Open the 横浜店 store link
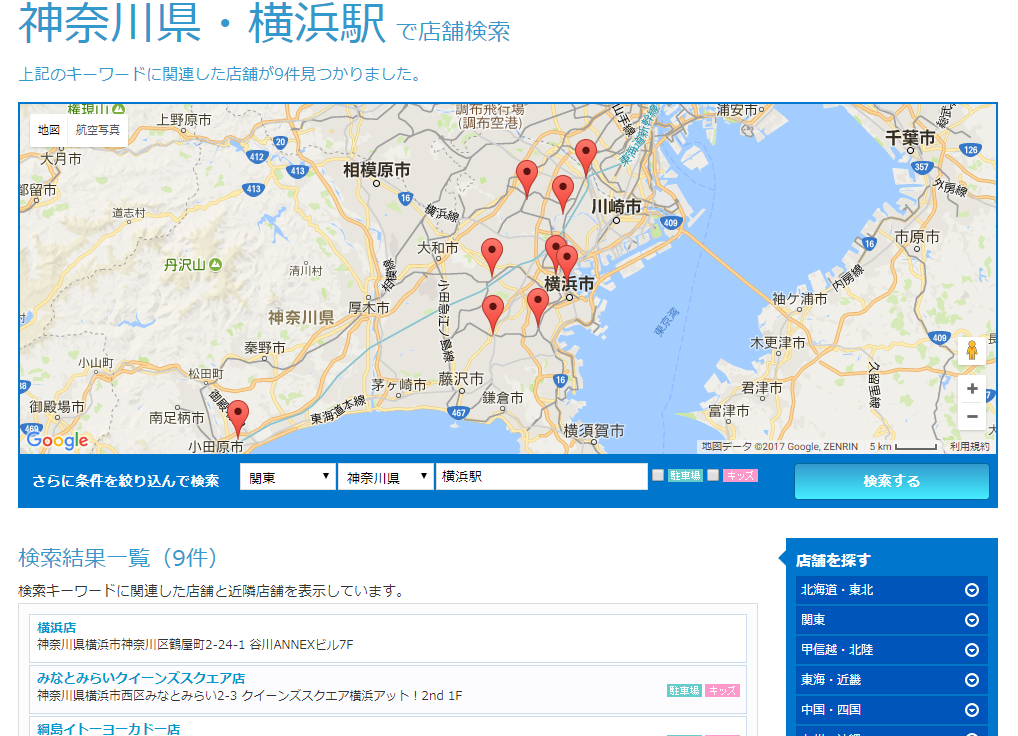This screenshot has width=1018, height=736. 56,628
